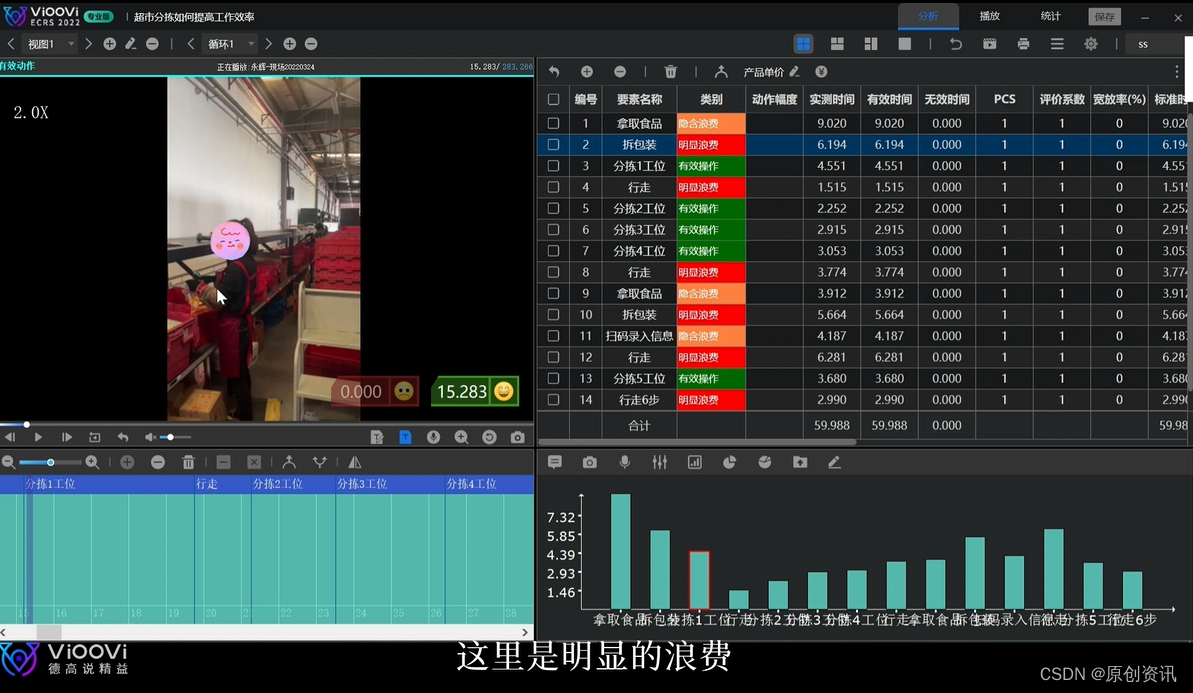Toggle the select-all checkbox in table header

[554, 100]
